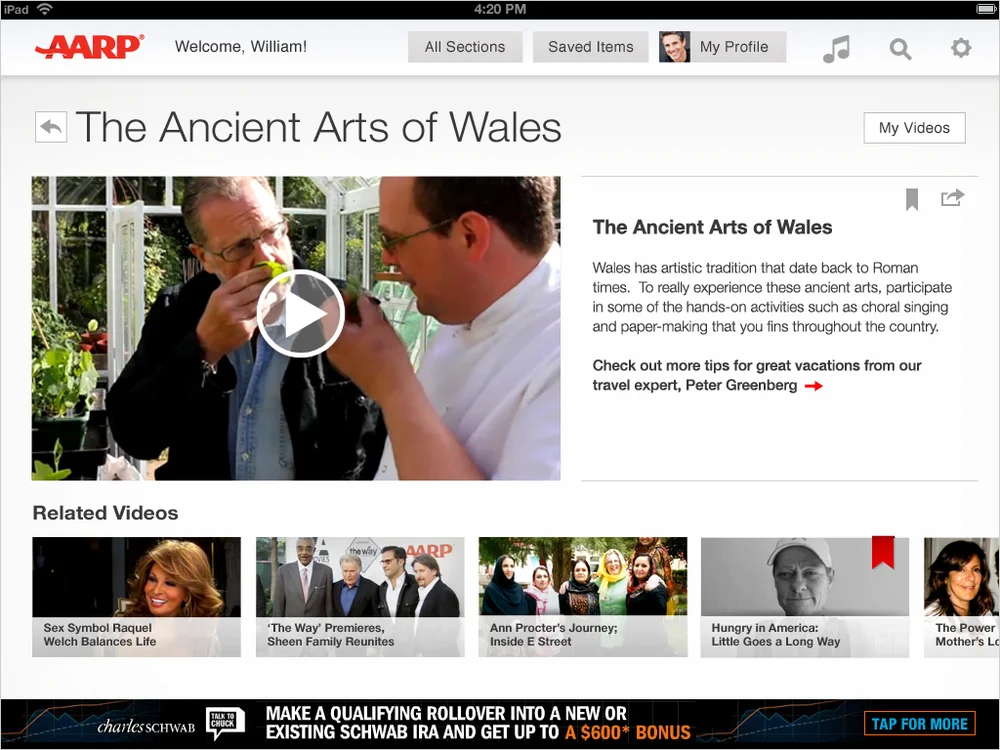Tap the bold video title in the description panel
The width and height of the screenshot is (1000, 750).
tap(712, 227)
